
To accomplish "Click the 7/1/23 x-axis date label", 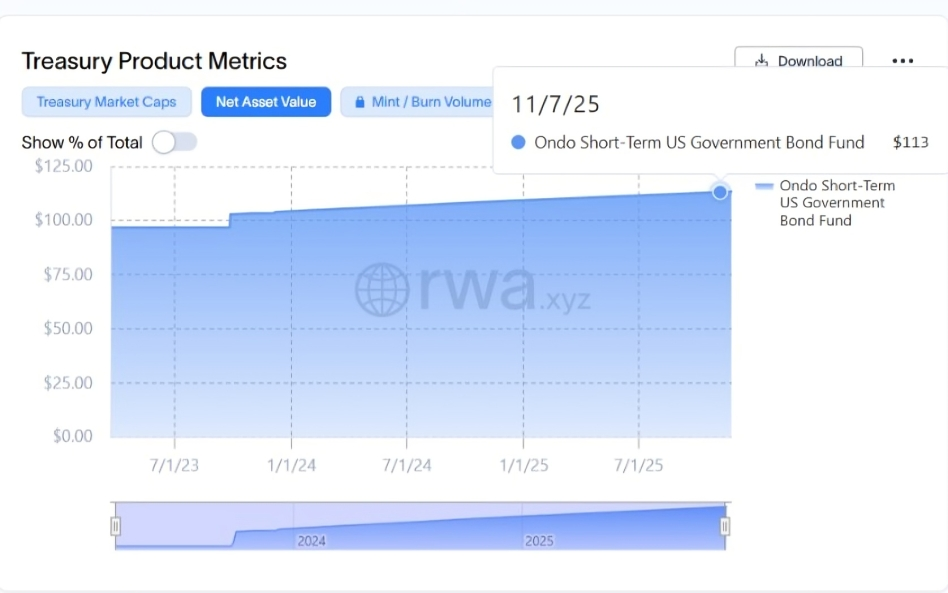I will pyautogui.click(x=175, y=465).
